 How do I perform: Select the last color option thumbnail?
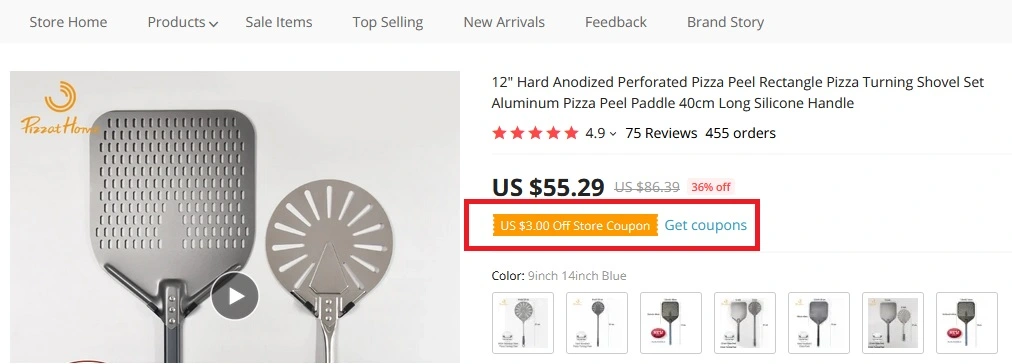click(x=967, y=323)
